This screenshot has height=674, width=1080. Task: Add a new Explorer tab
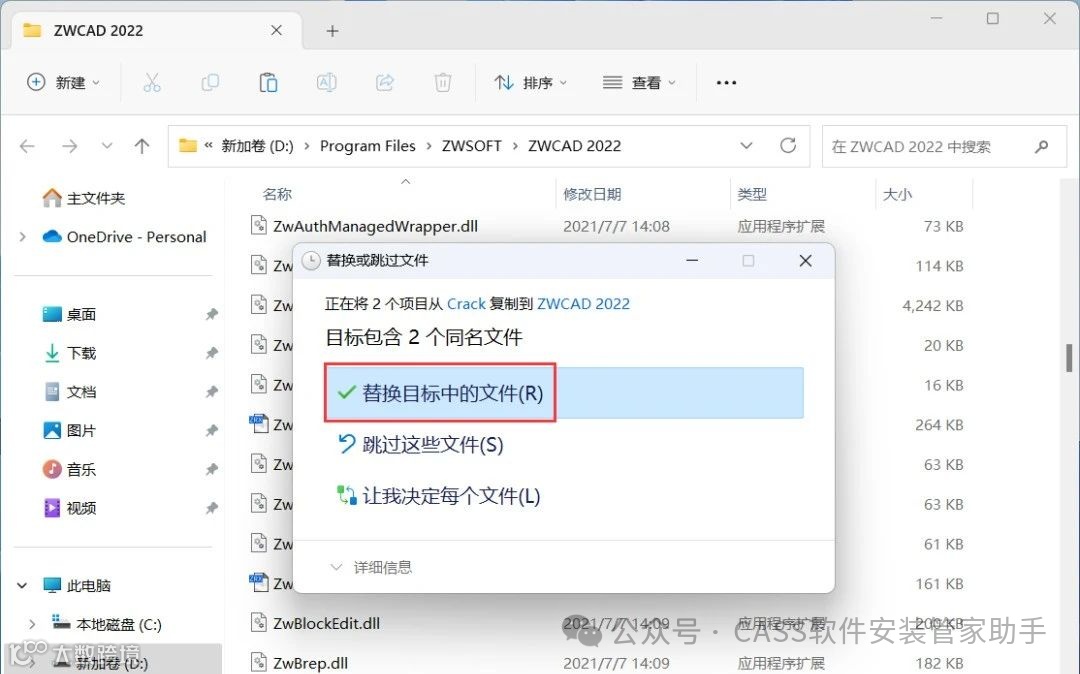[x=332, y=31]
